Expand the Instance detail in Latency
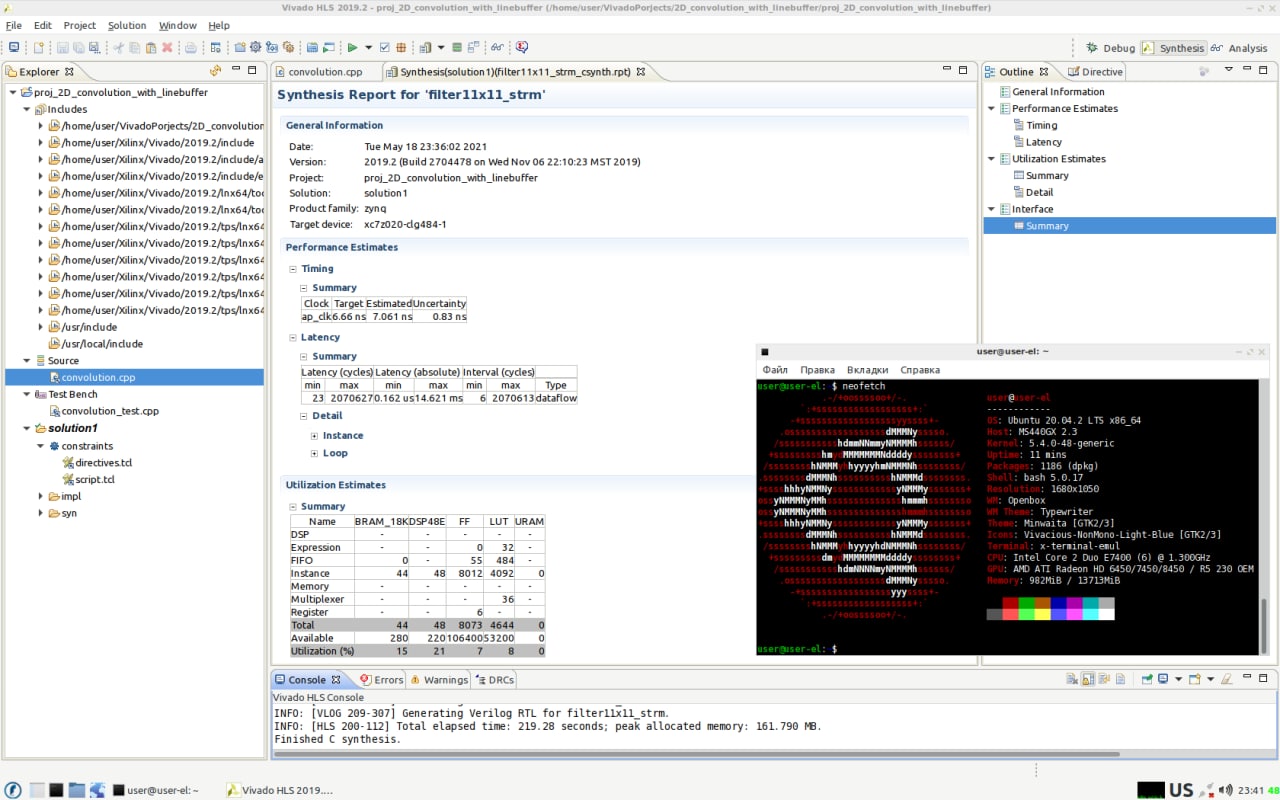The height and width of the screenshot is (800, 1280). click(x=315, y=436)
